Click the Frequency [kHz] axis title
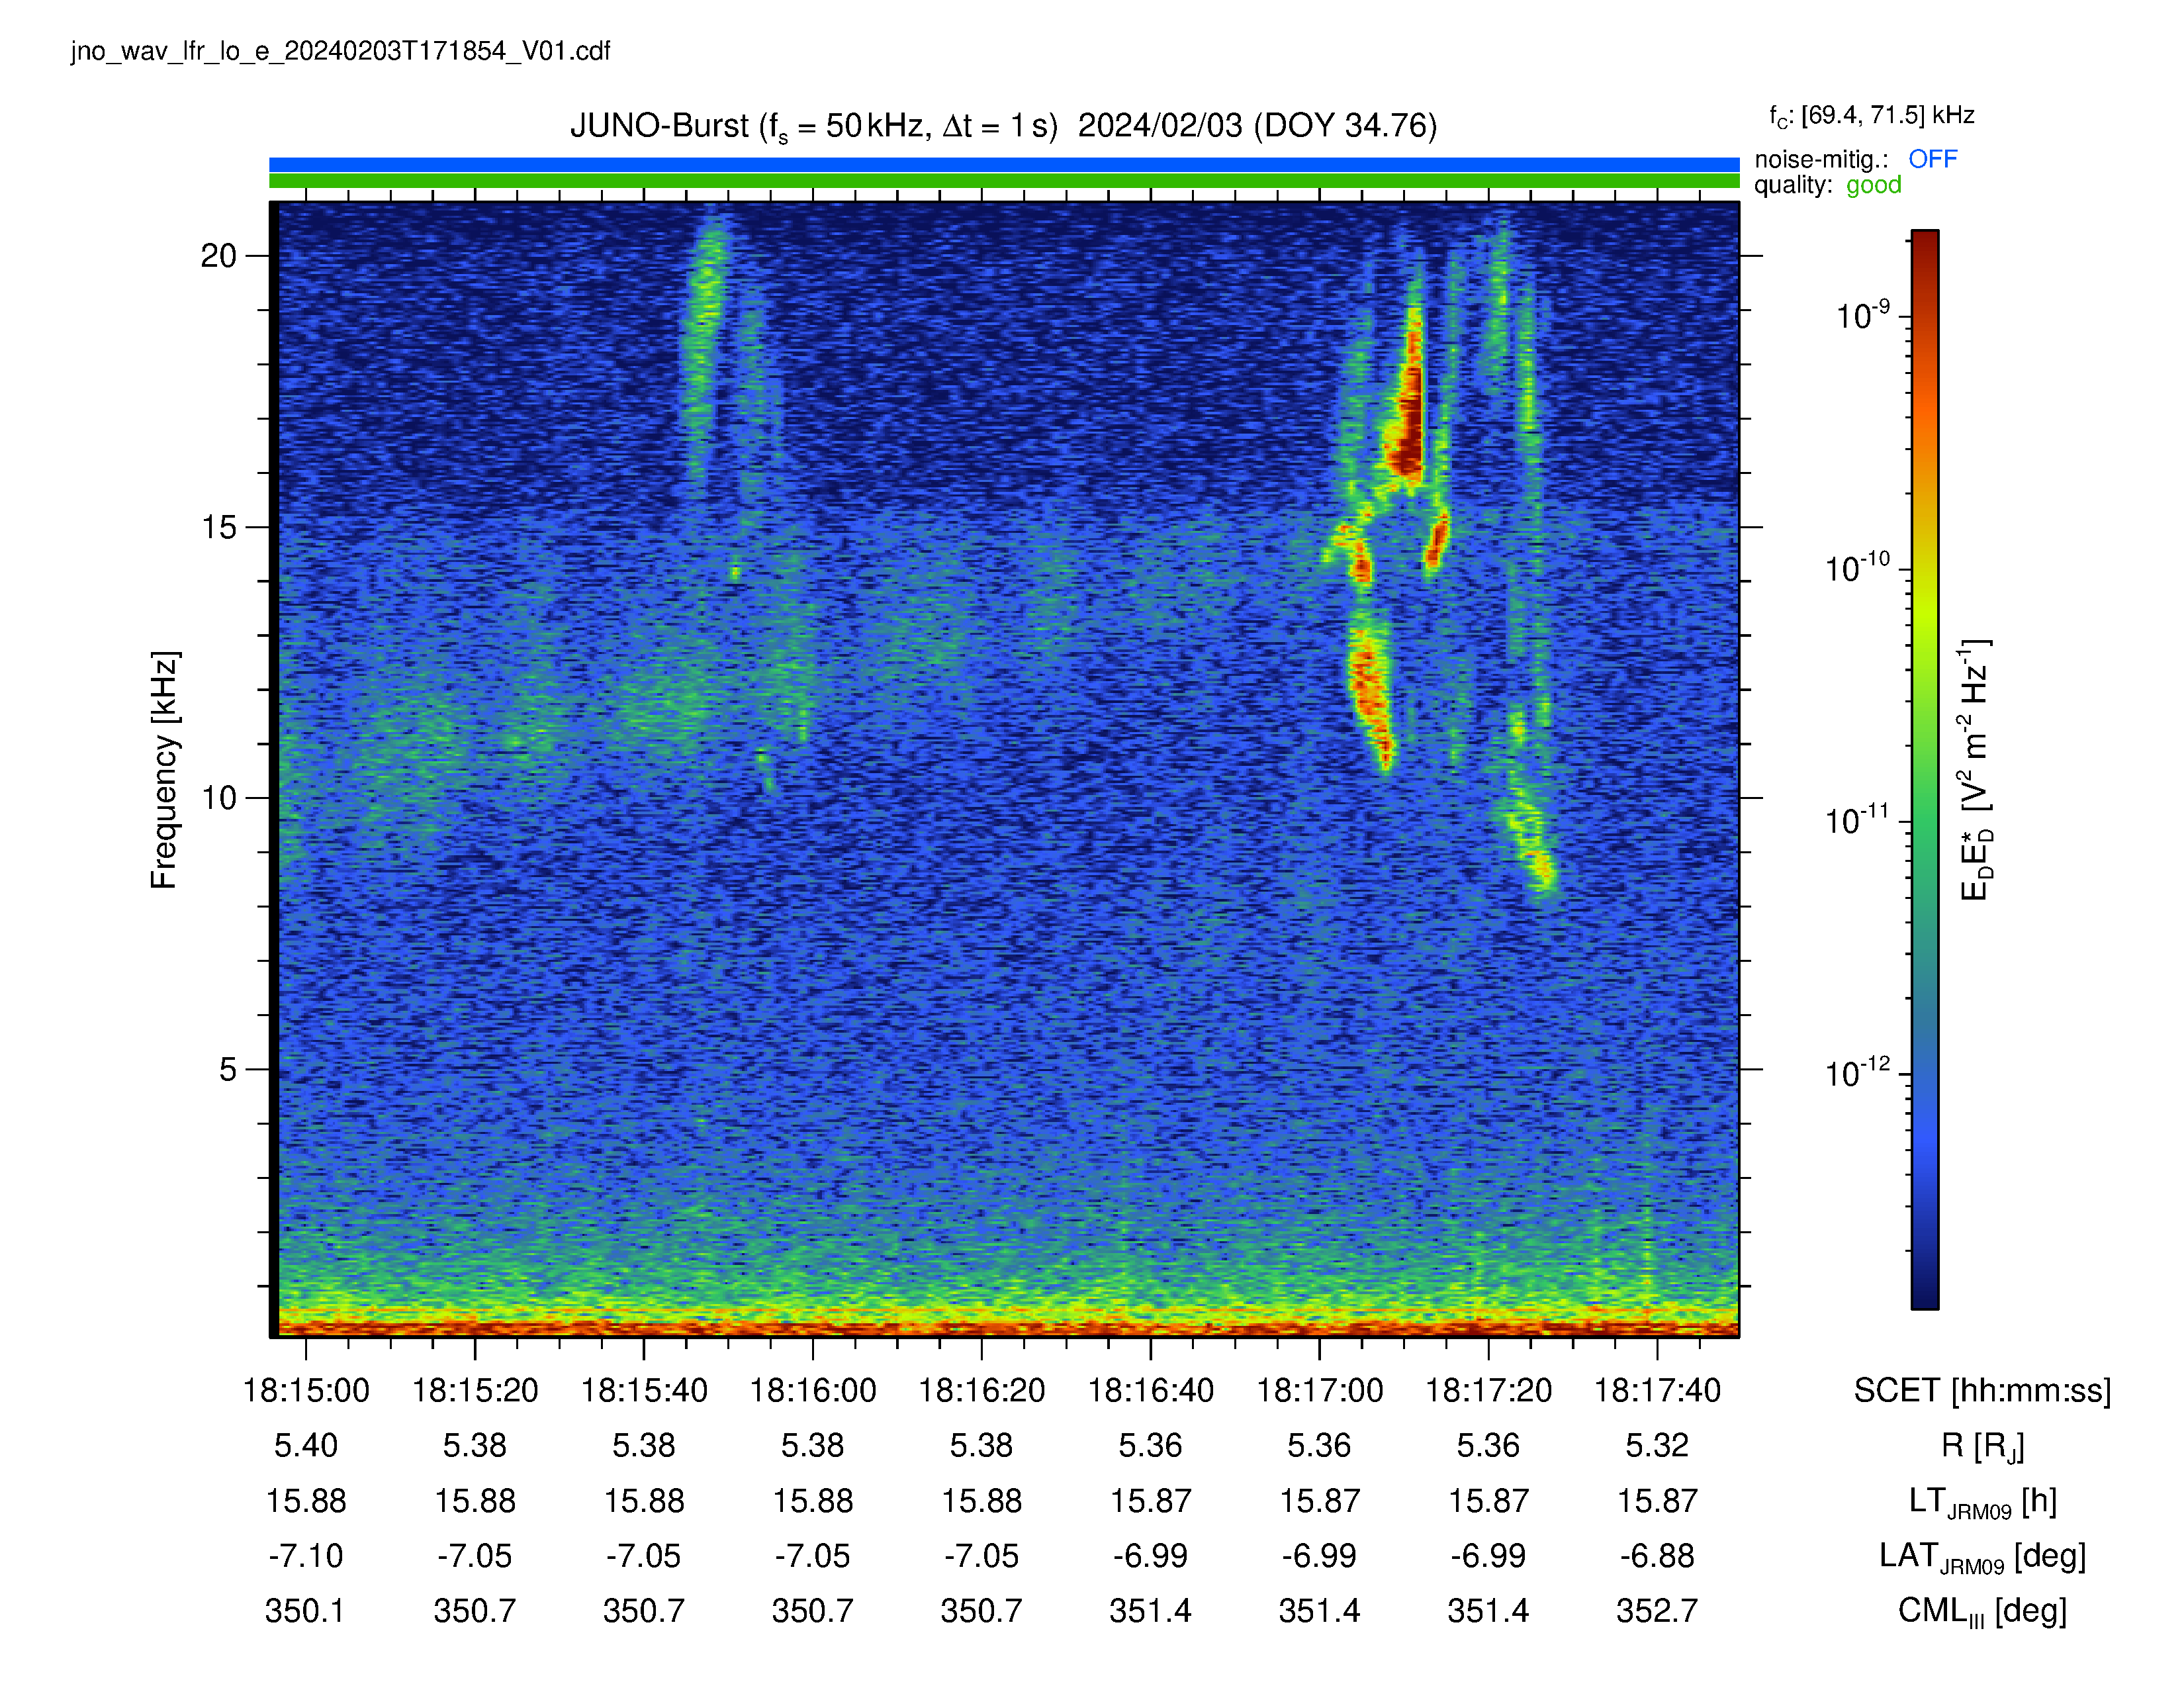This screenshot has width=2184, height=1688. pyautogui.click(x=164, y=770)
